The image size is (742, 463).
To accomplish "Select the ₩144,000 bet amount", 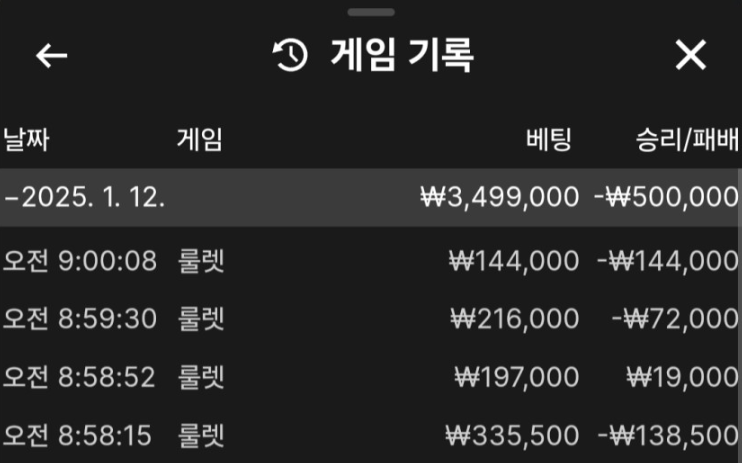I will click(x=514, y=261).
